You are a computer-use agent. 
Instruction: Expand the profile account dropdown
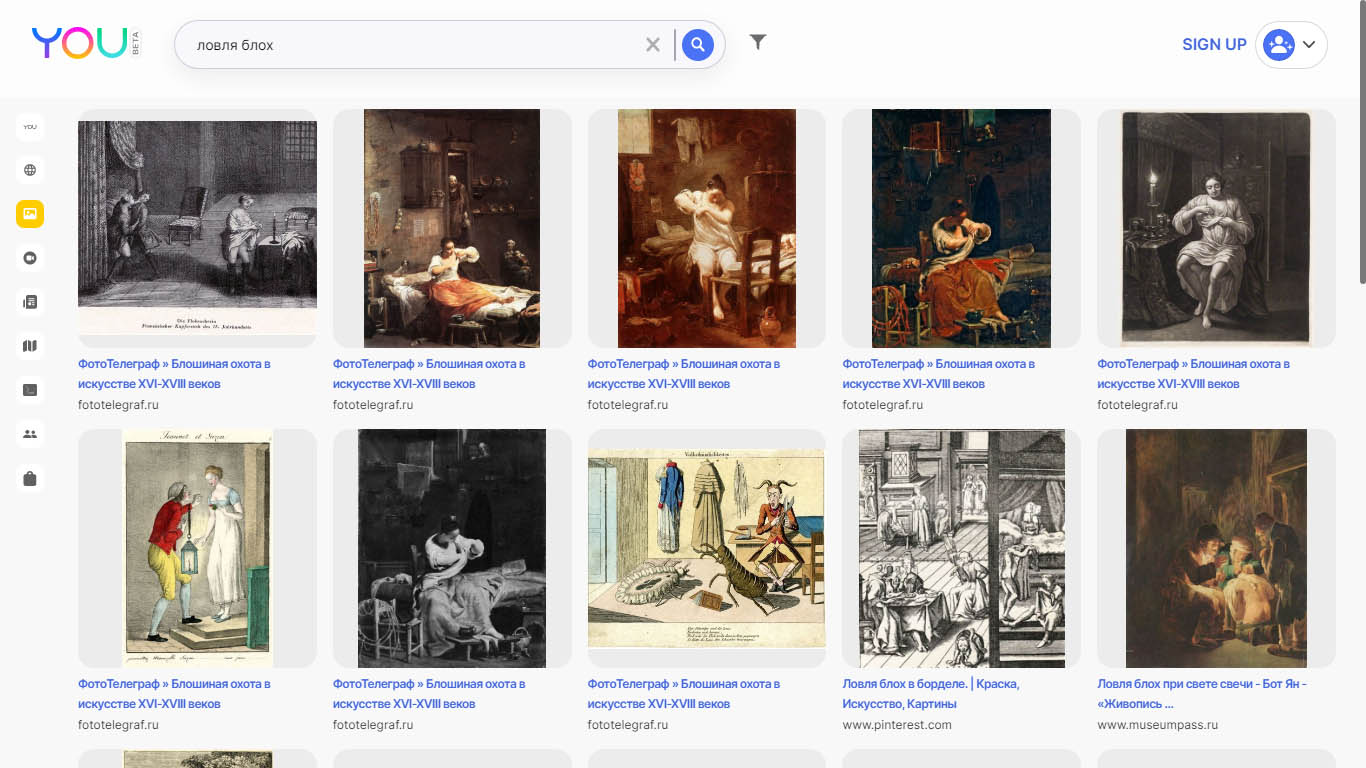[1291, 45]
